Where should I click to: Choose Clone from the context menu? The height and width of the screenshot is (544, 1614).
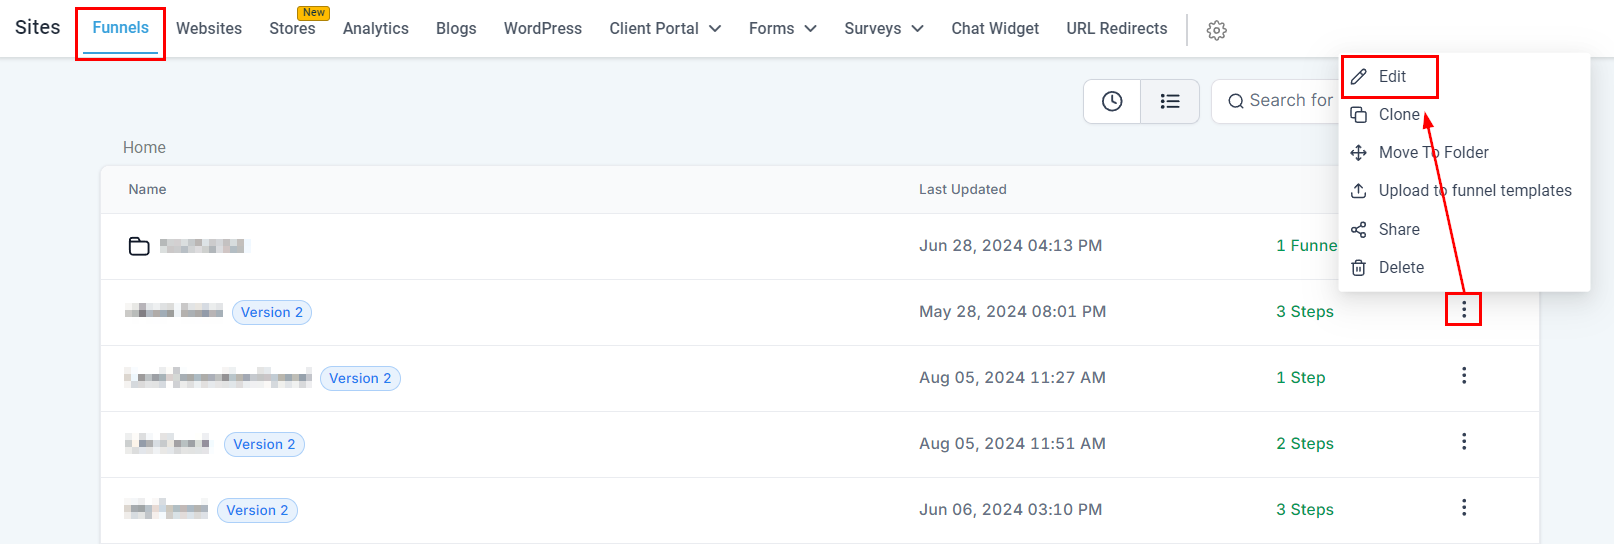coord(1399,115)
